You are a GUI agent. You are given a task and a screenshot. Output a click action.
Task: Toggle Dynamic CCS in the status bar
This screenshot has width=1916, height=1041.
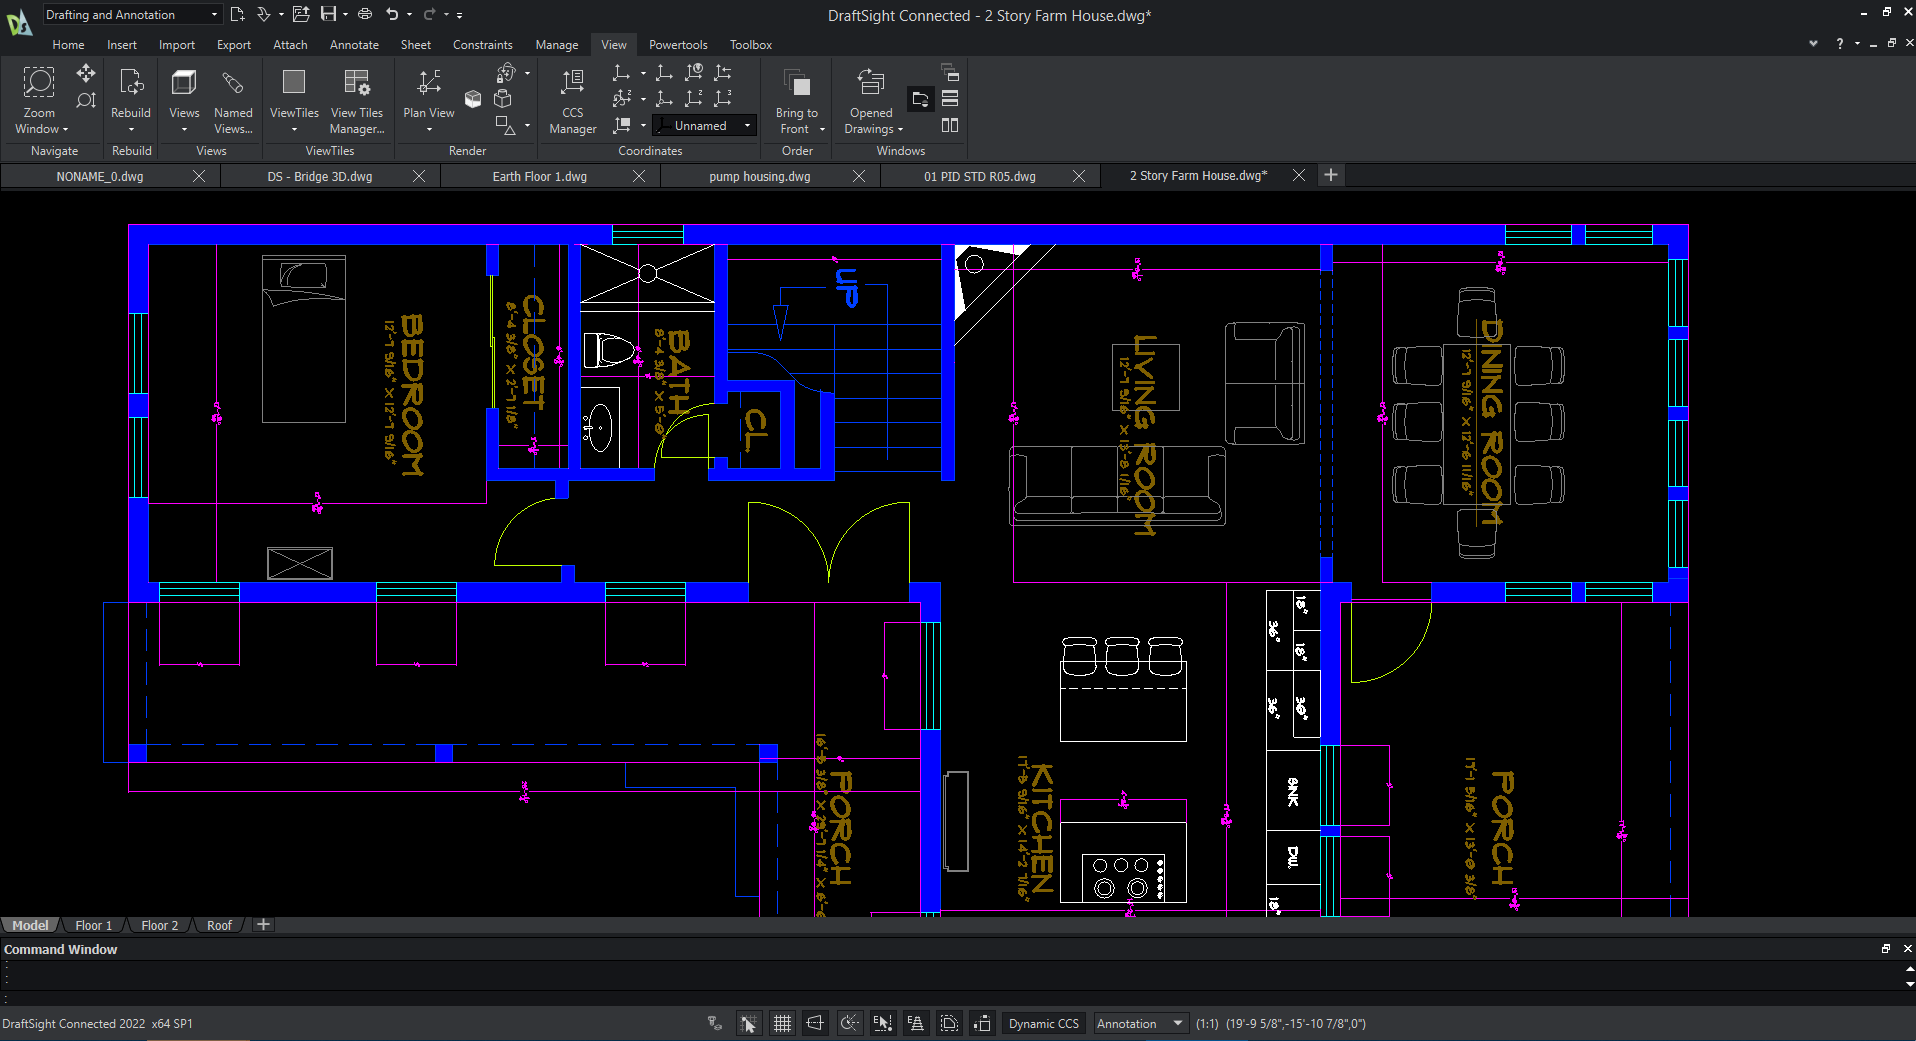[x=1043, y=1023]
